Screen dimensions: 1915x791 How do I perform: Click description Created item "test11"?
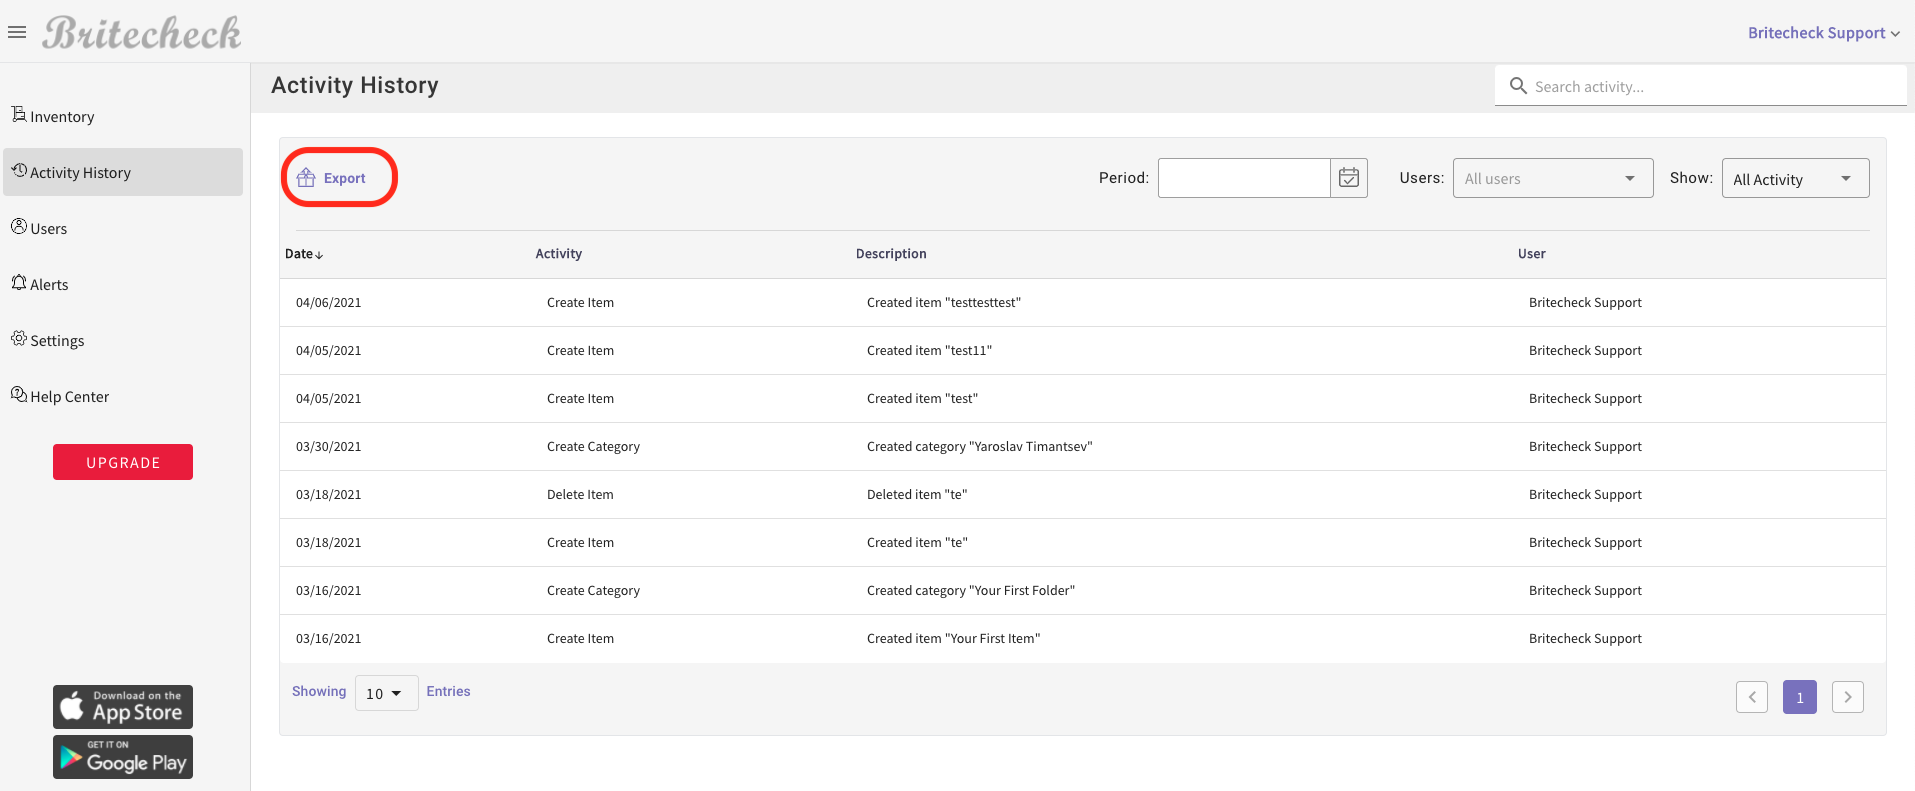[x=929, y=351]
